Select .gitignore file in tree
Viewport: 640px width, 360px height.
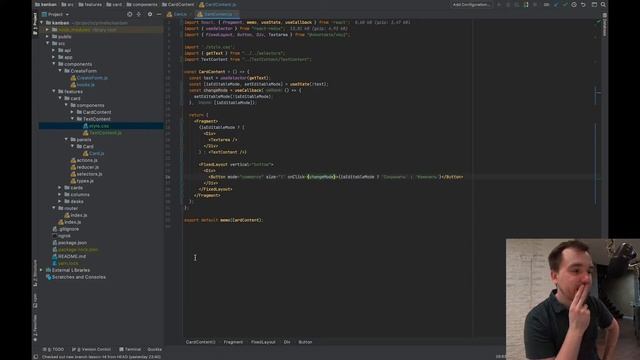tap(65, 229)
